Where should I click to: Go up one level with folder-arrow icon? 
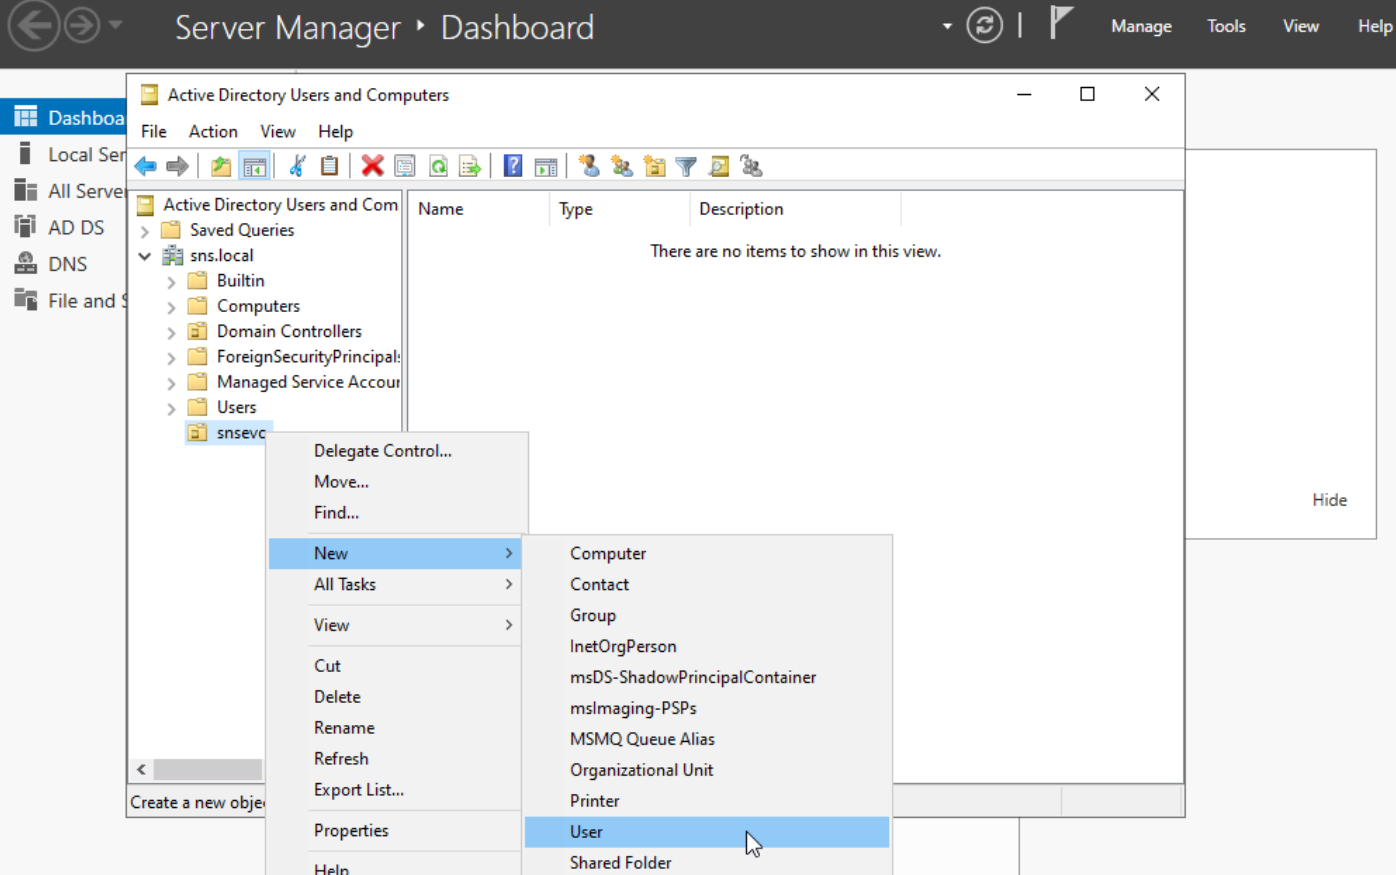[221, 166]
